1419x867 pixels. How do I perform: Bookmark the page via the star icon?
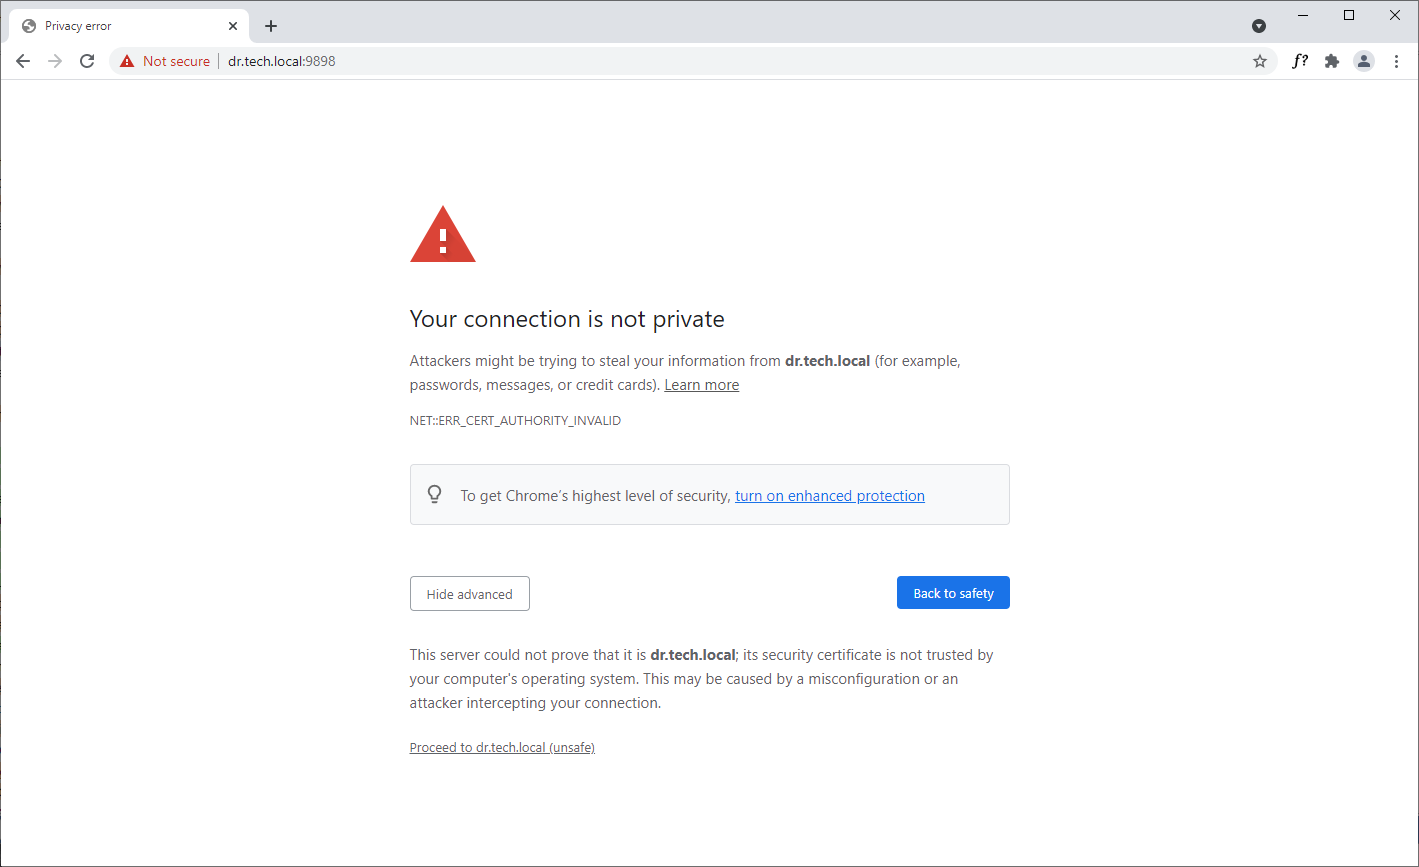coord(1259,61)
